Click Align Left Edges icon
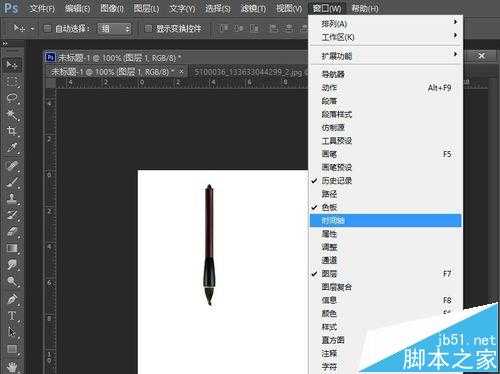The height and width of the screenshot is (374, 500). pos(273,28)
